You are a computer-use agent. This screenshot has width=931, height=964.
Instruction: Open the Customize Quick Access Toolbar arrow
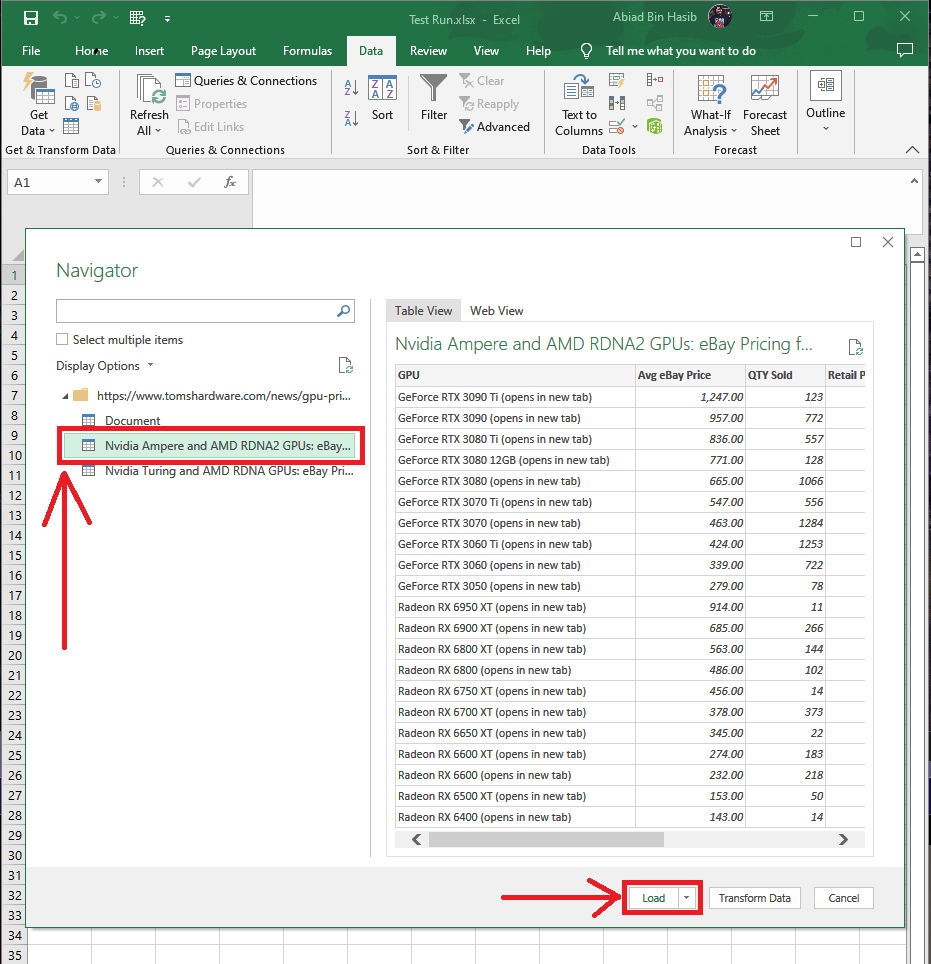point(167,19)
